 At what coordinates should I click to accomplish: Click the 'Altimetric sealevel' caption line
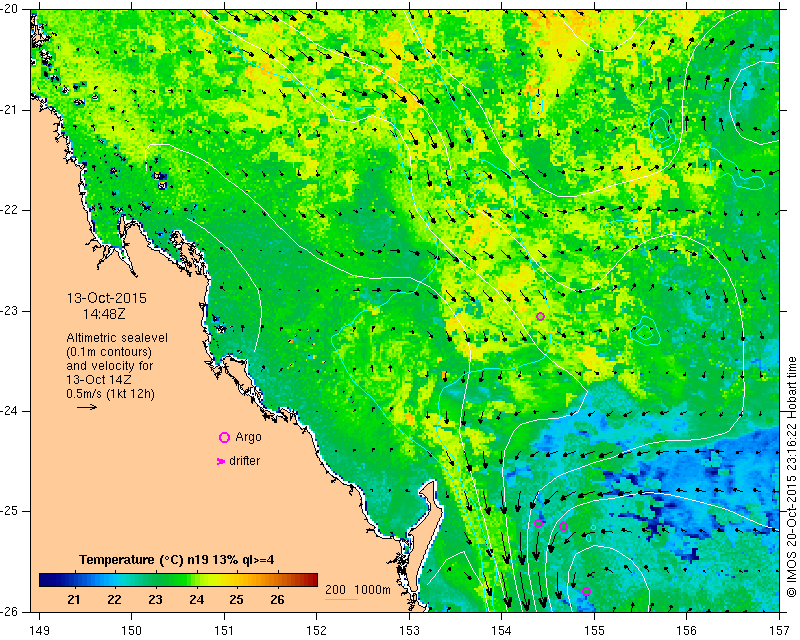pos(117,338)
